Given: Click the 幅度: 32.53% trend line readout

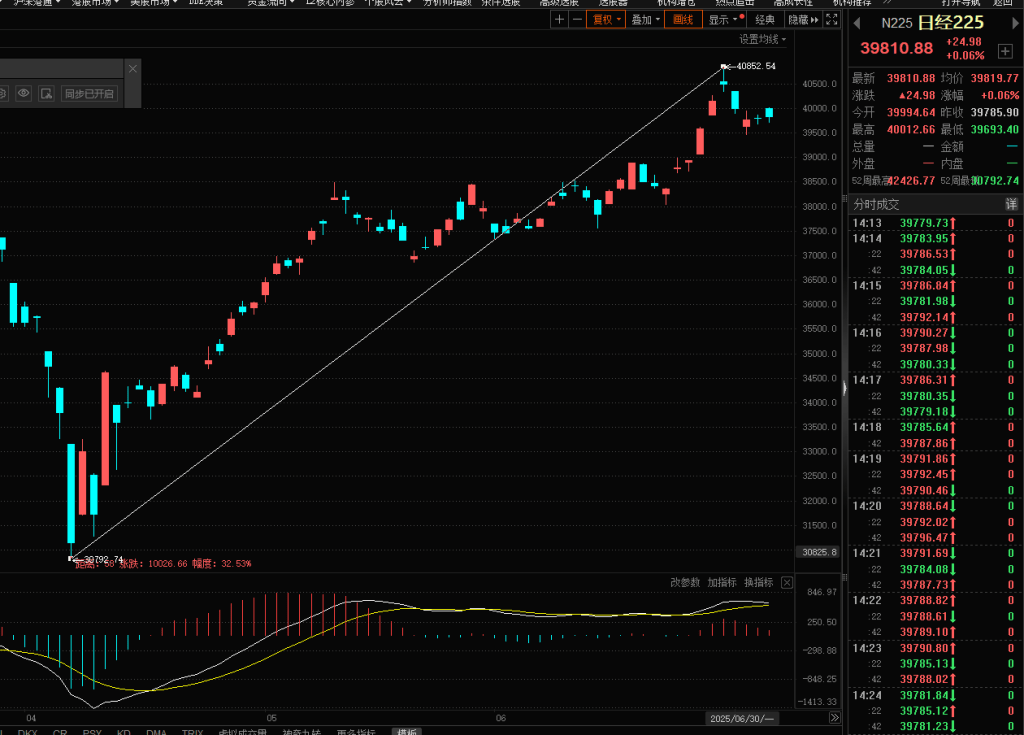Looking at the screenshot, I should pos(221,563).
